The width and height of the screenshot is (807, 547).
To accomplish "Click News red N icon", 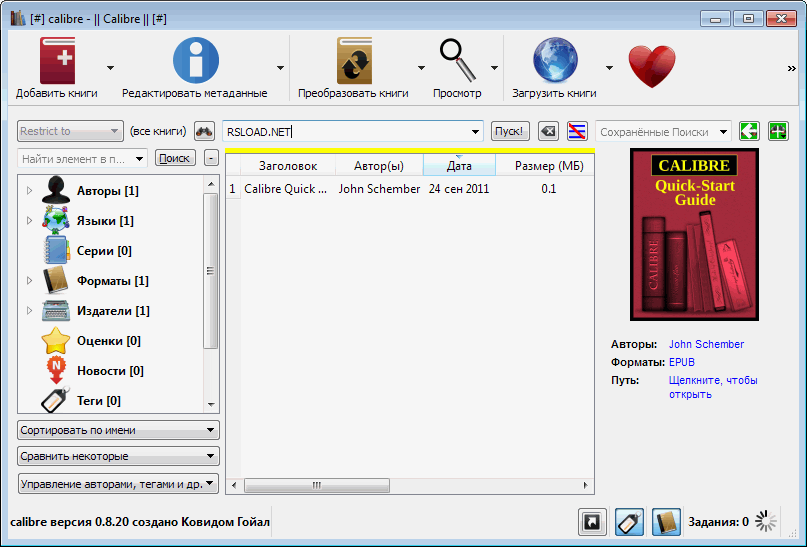I will [56, 370].
